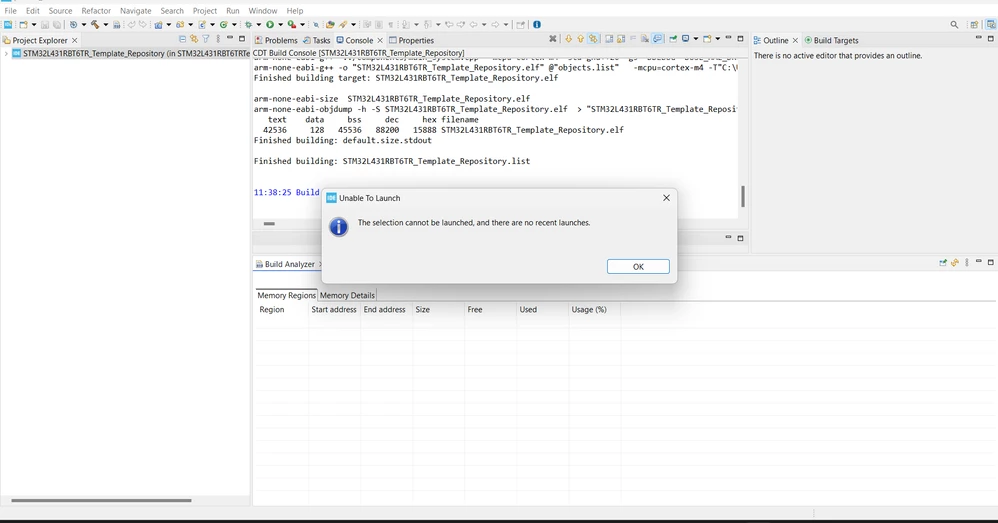Click the console next-error down arrow icon

(x=569, y=39)
